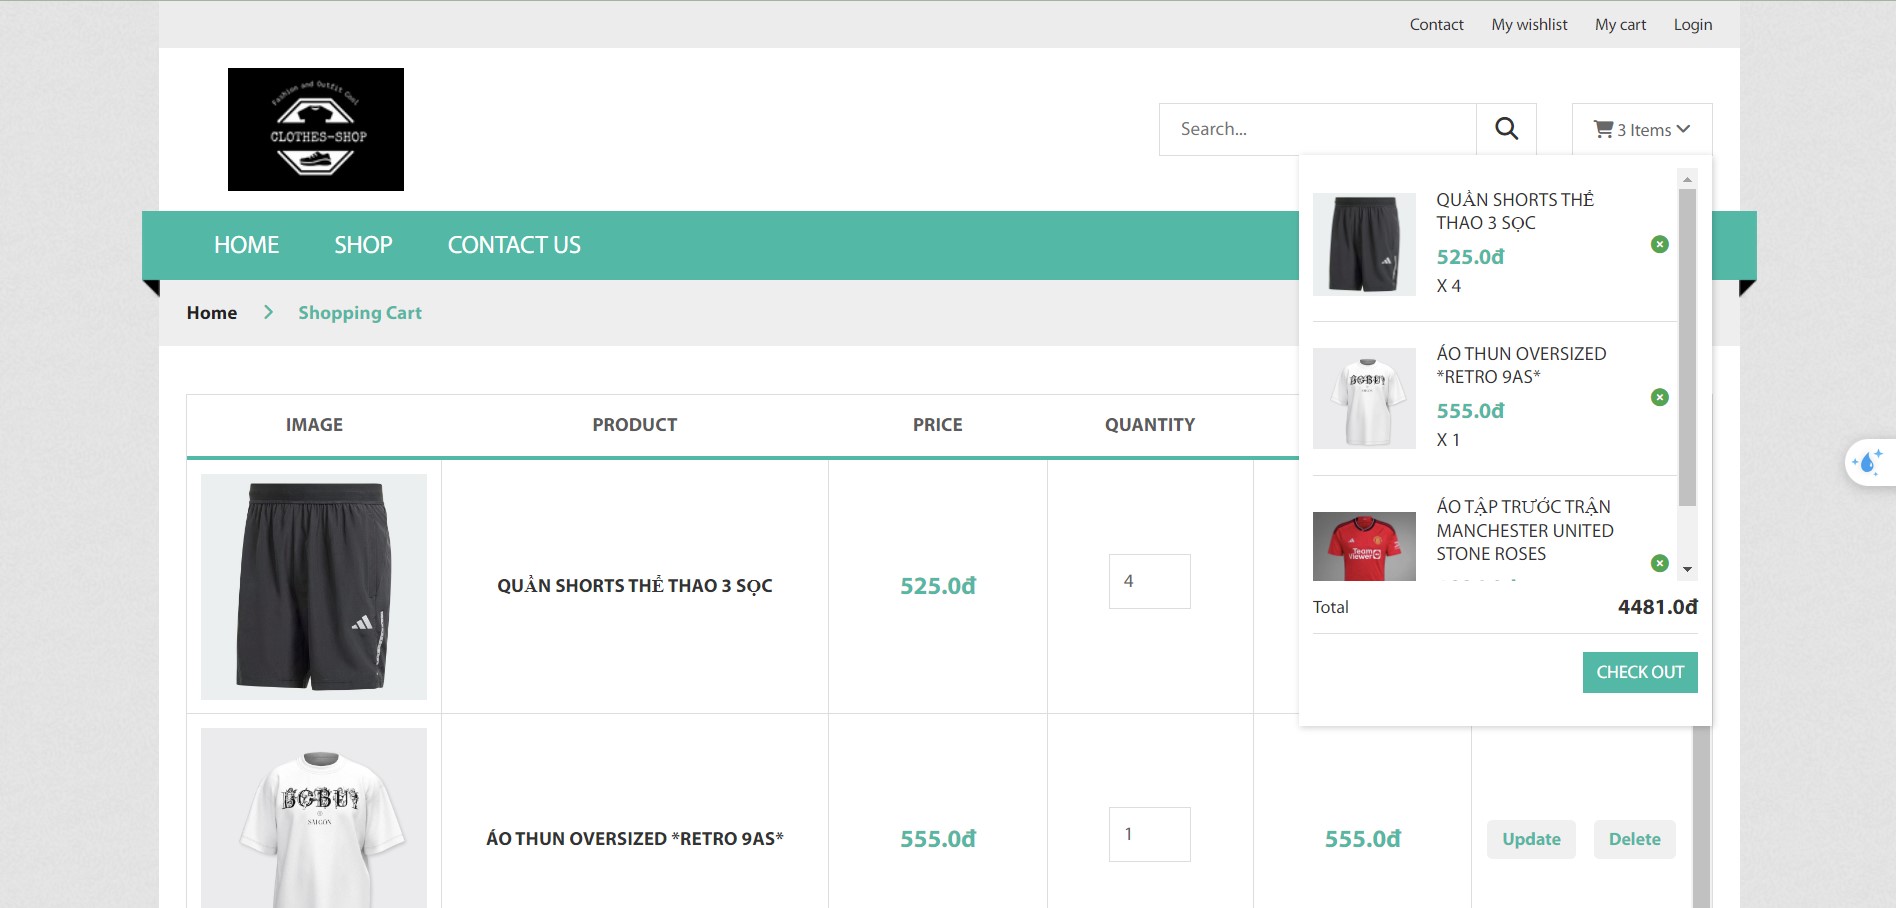The height and width of the screenshot is (908, 1896).
Task: Click Update for Áo Thun Oversized row
Action: click(1531, 839)
